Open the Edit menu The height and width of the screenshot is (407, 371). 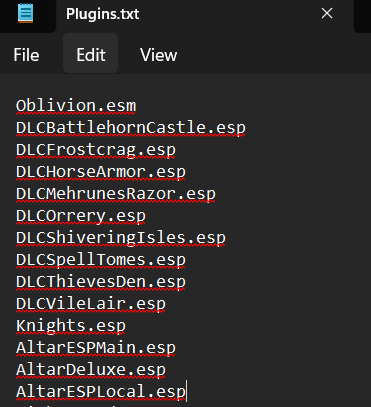(x=91, y=55)
